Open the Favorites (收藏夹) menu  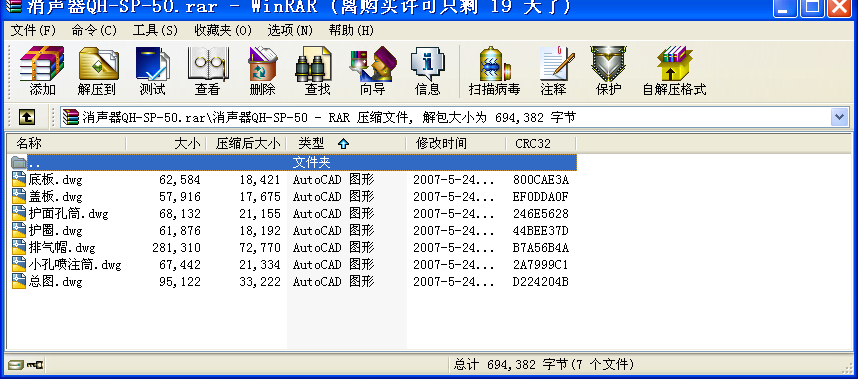pyautogui.click(x=223, y=30)
